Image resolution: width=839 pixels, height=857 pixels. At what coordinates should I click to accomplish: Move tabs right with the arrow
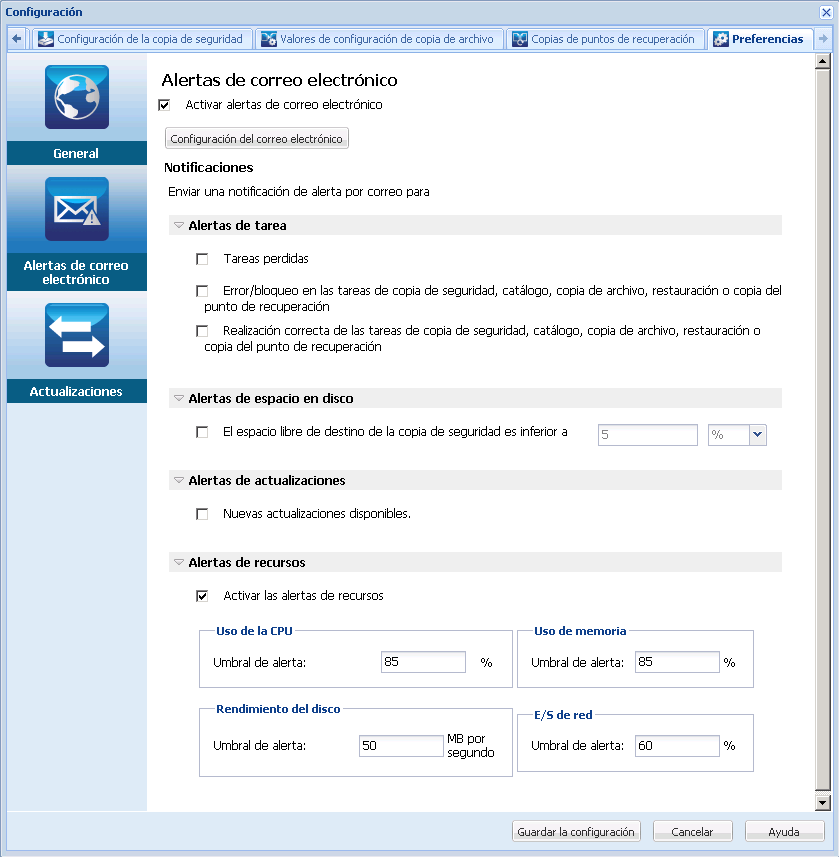click(x=823, y=39)
